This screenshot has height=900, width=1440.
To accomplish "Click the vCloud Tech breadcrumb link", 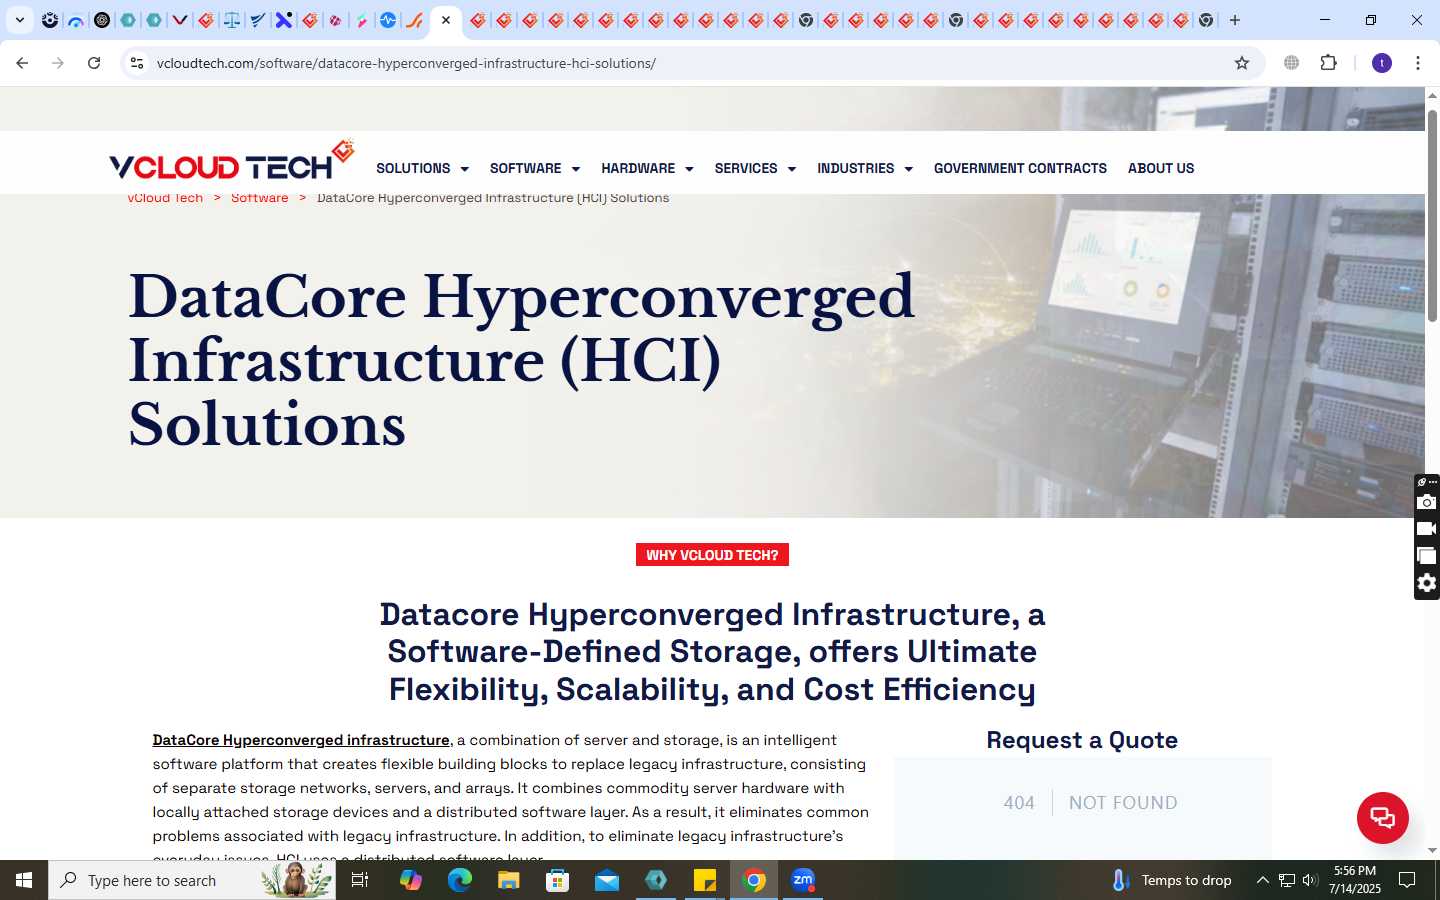I will coord(165,199).
